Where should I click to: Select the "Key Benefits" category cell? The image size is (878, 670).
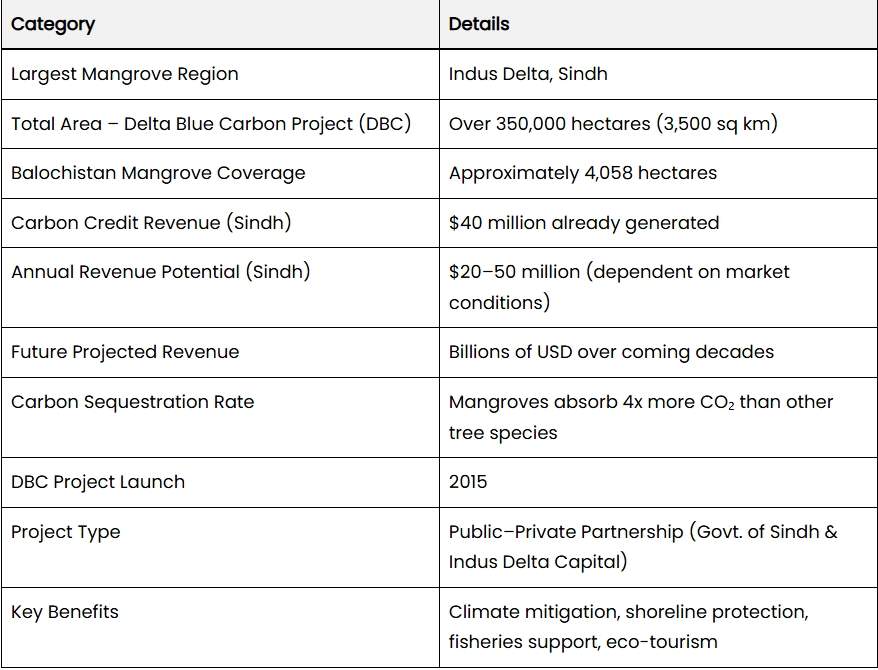(x=64, y=612)
